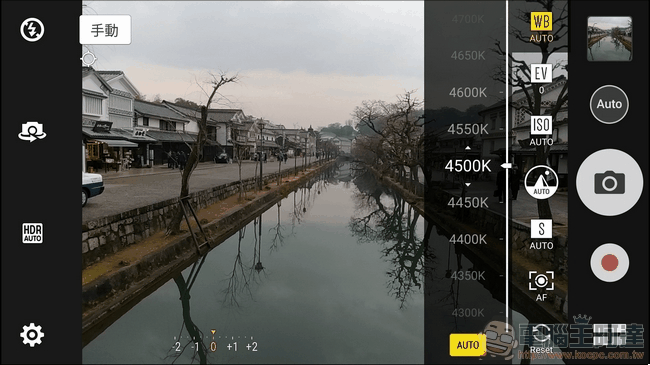Viewport: 650px width, 365px height.
Task: Select the current 4500K value
Action: tap(468, 166)
